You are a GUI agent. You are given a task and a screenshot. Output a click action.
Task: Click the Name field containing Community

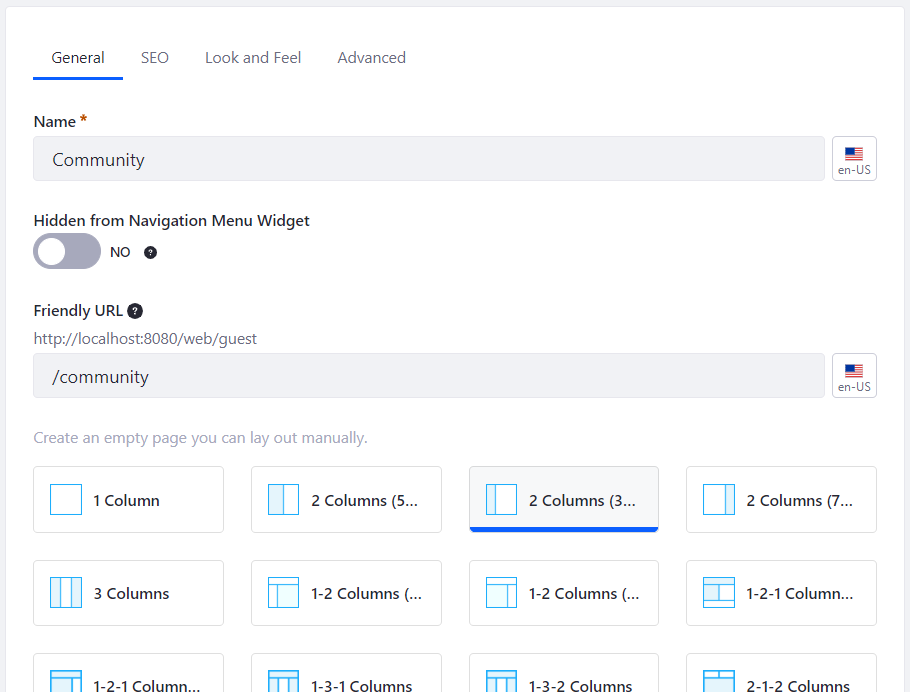(429, 159)
